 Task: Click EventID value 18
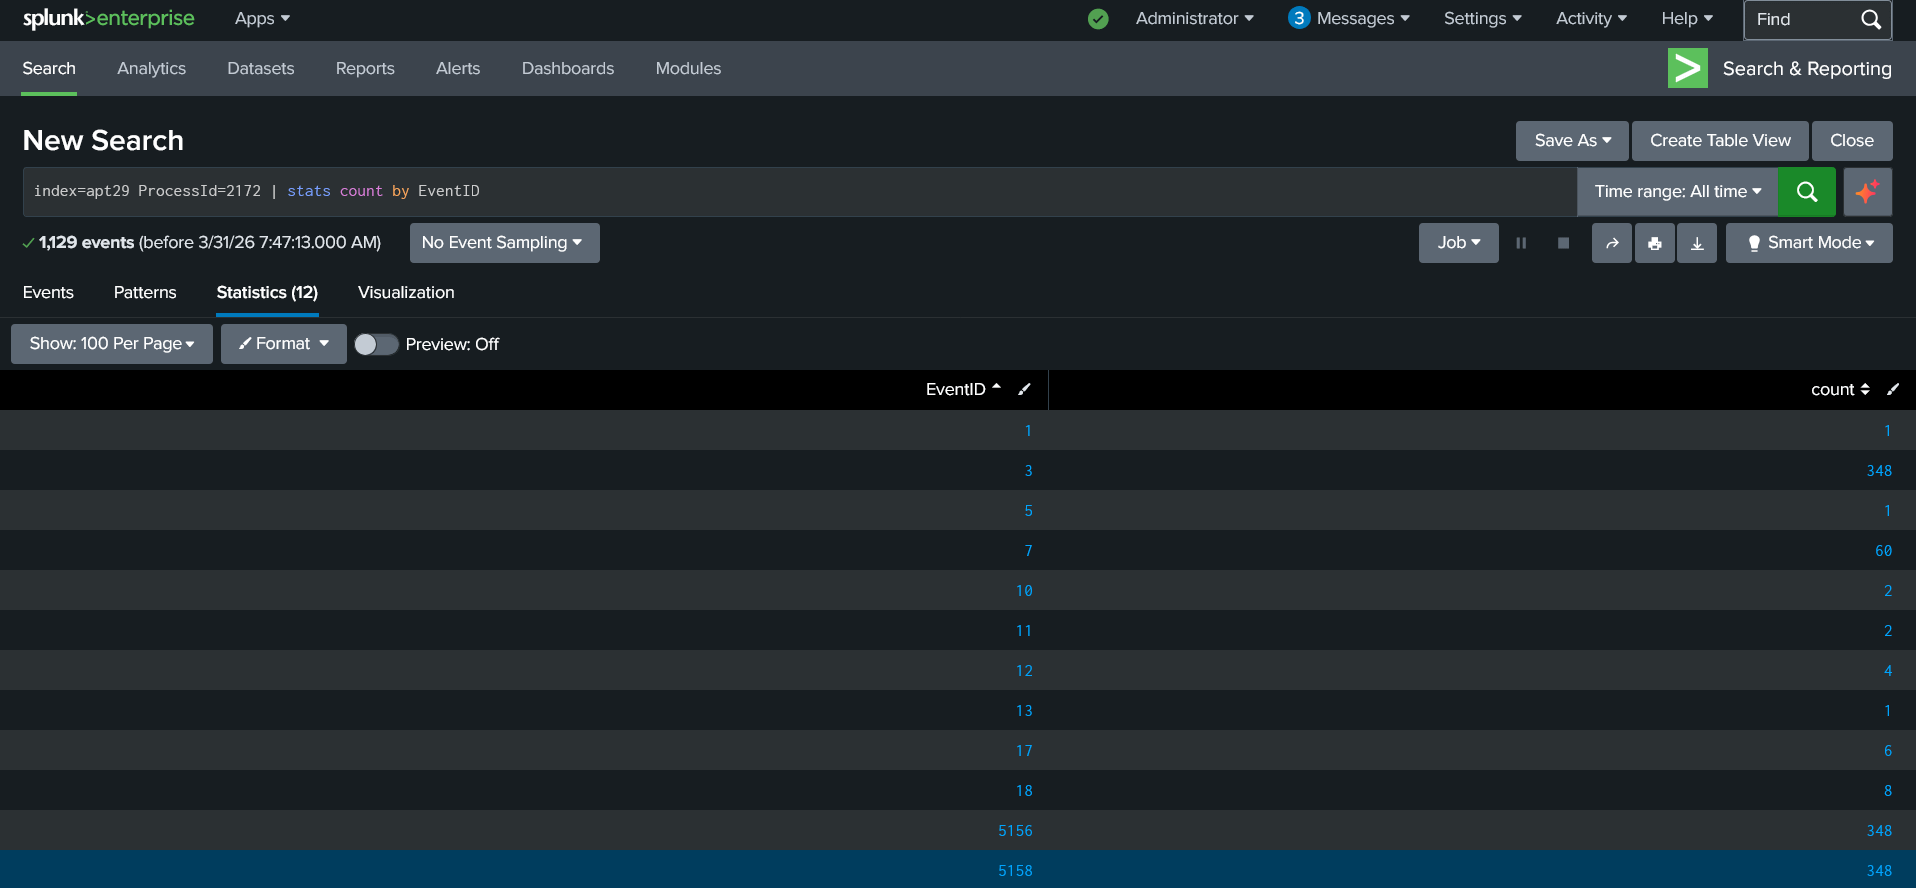[1024, 791]
